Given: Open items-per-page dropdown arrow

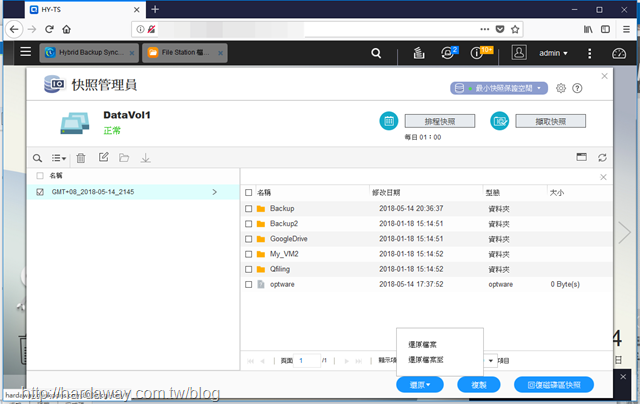Looking at the screenshot, I should pyautogui.click(x=491, y=361).
